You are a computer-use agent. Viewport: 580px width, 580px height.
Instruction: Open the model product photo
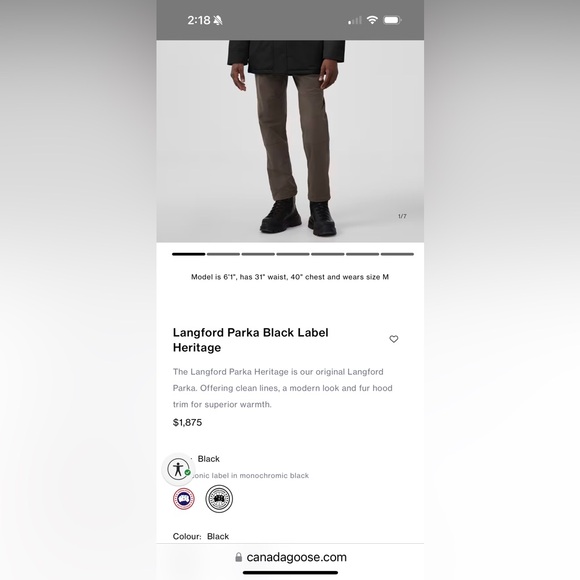click(290, 141)
